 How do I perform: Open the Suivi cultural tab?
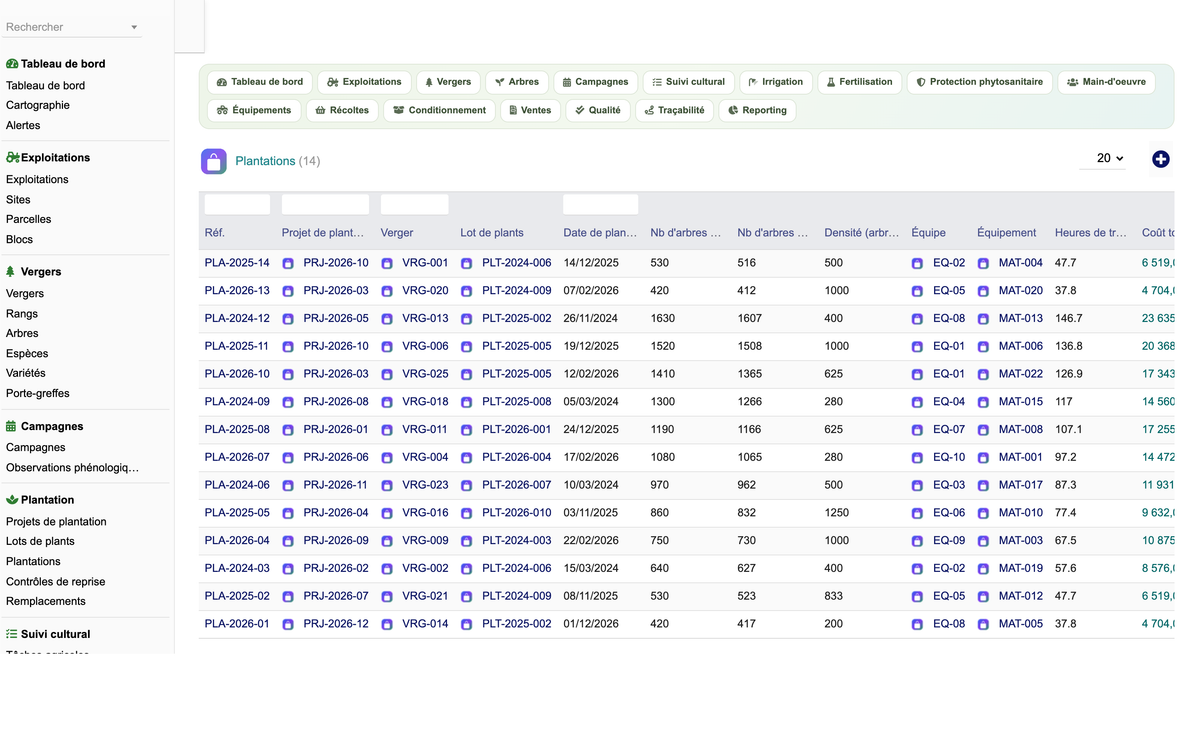coord(688,82)
